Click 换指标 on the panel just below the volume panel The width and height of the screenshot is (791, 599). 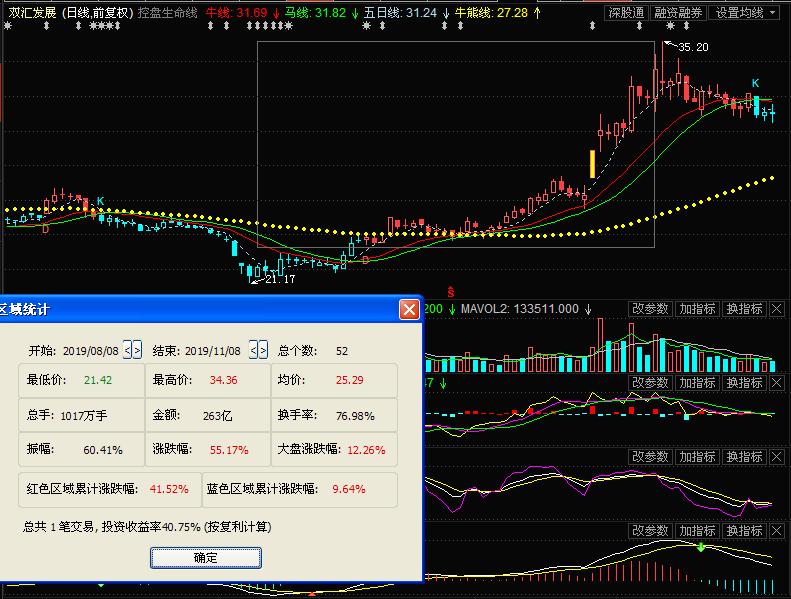click(744, 383)
